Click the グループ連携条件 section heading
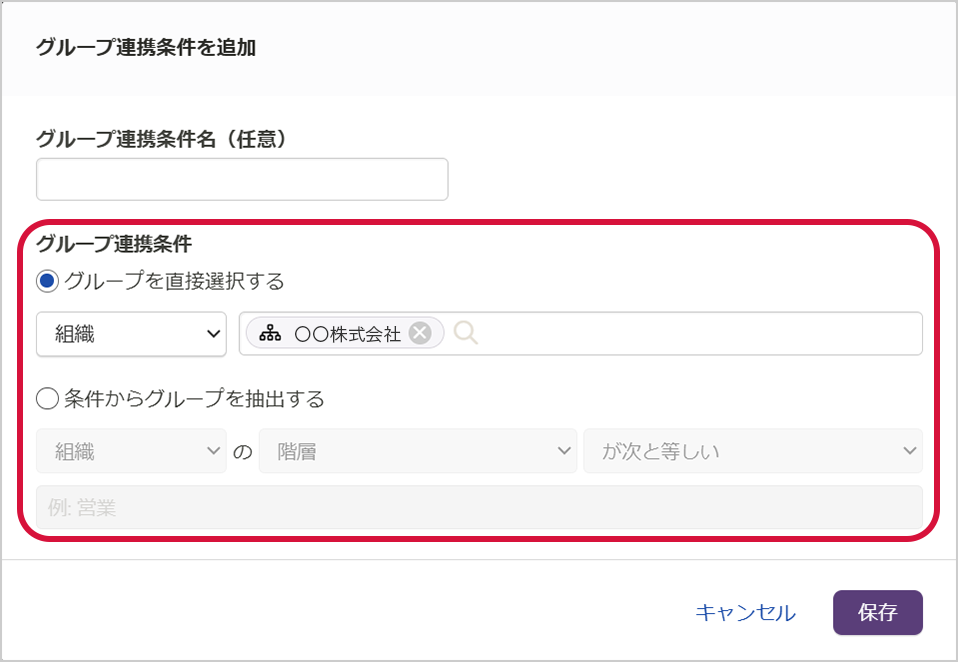The height and width of the screenshot is (662, 958). [x=114, y=243]
